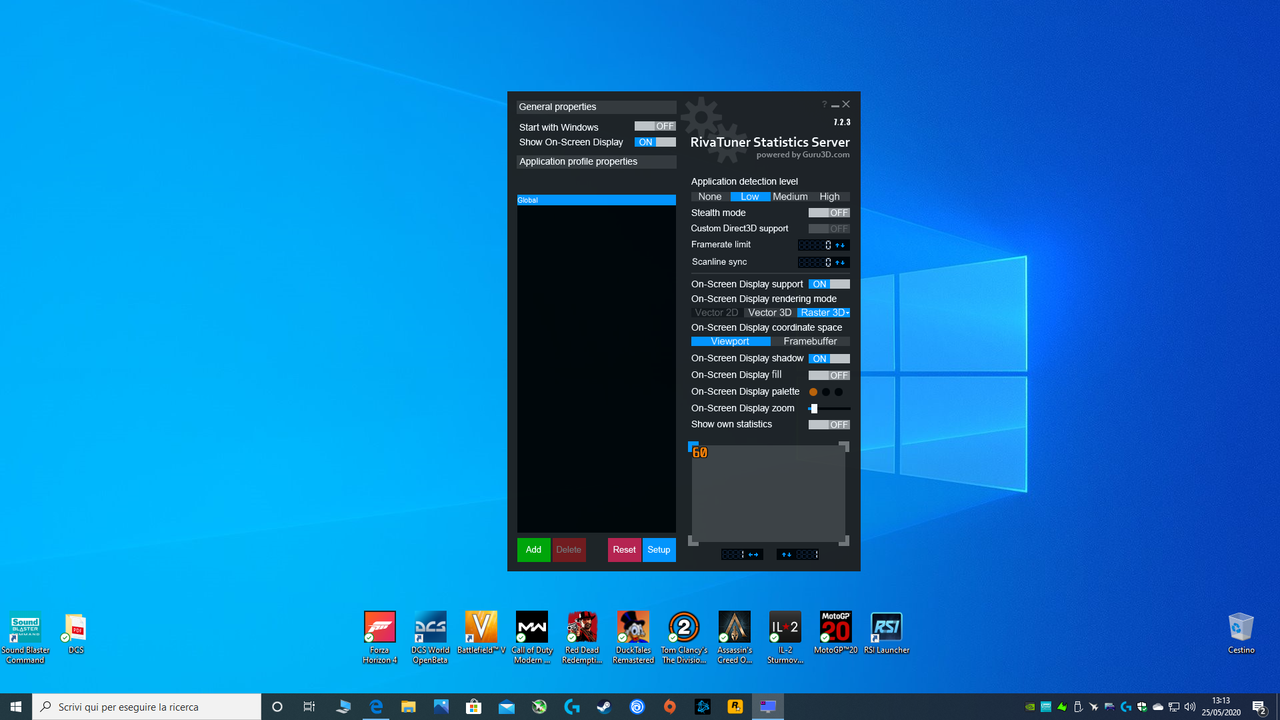Toggle On-Screen Display support switch
Viewport: 1280px width, 720px height.
(829, 284)
